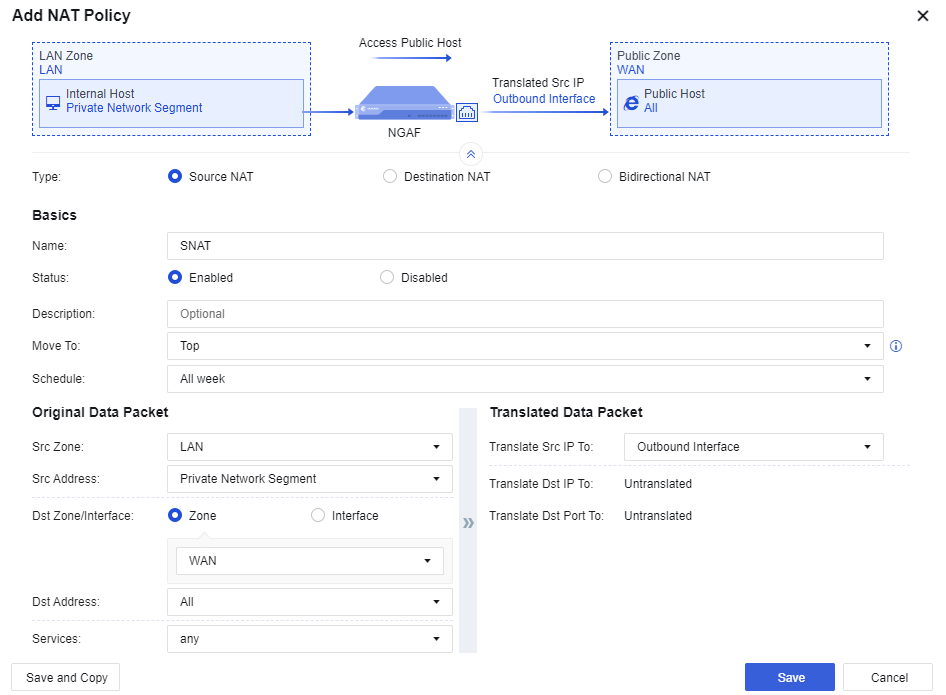Image resolution: width=946 pixels, height=695 pixels.
Task: Click the Save button
Action: (x=789, y=677)
